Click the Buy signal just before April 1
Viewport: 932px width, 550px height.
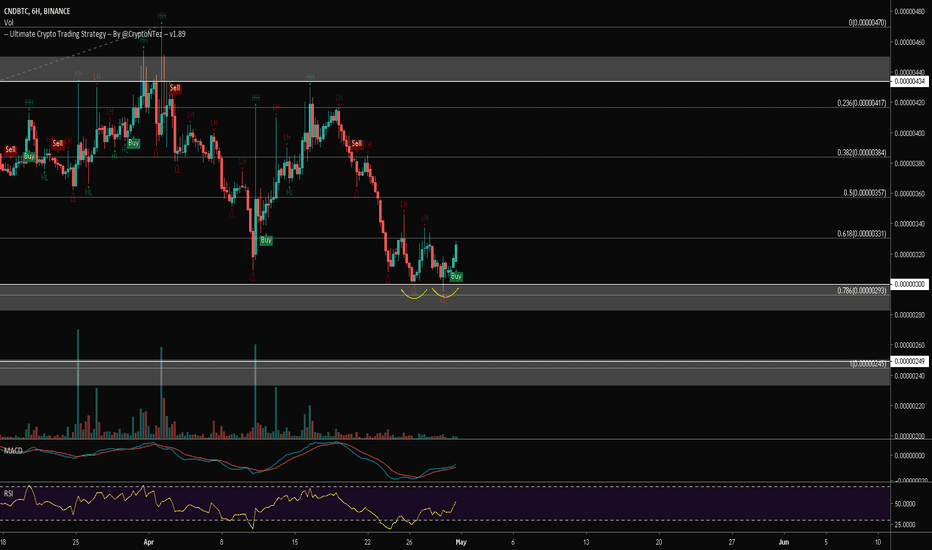point(133,143)
